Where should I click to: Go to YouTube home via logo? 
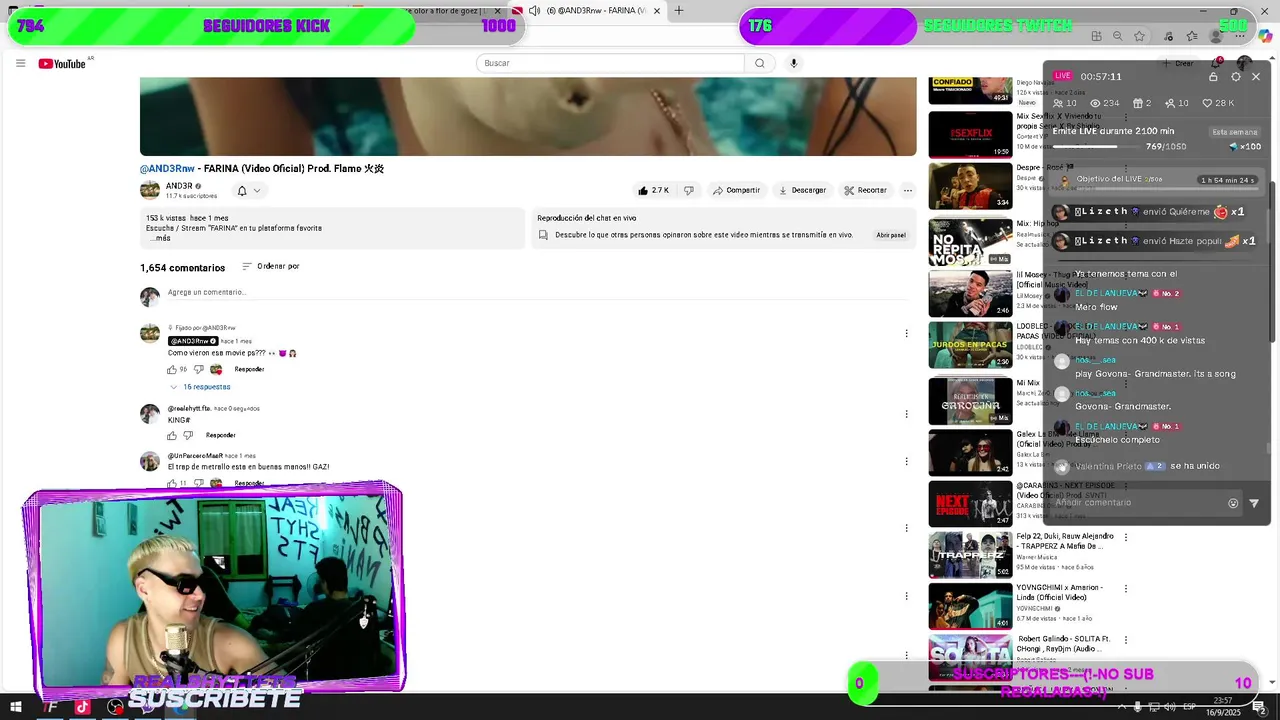pos(62,64)
